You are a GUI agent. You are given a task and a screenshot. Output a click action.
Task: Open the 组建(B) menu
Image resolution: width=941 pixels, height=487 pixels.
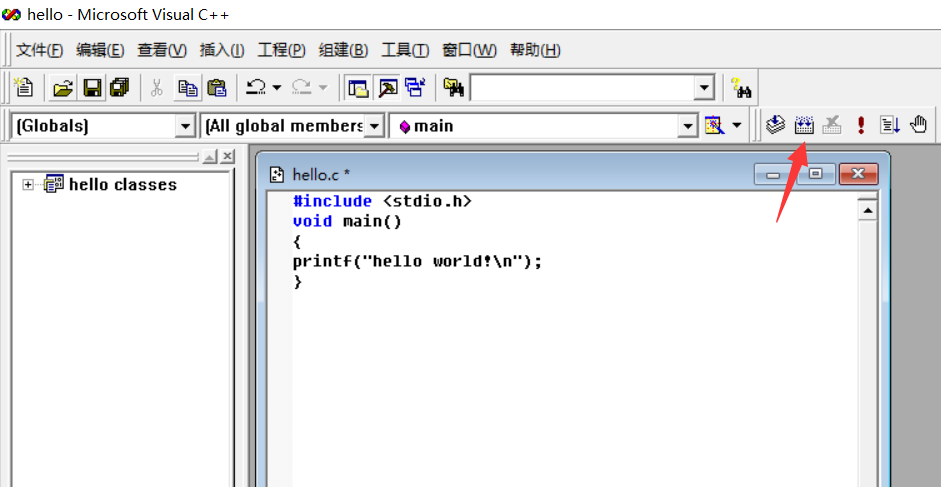[x=343, y=50]
